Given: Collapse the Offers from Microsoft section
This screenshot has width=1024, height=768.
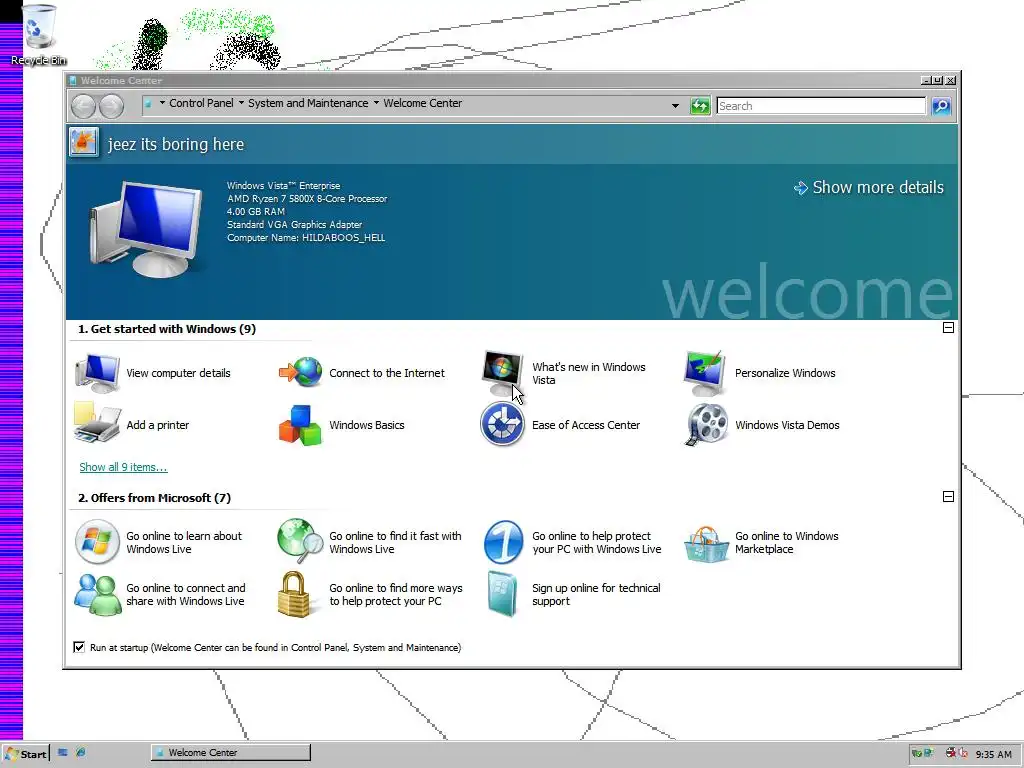Looking at the screenshot, I should point(949,497).
